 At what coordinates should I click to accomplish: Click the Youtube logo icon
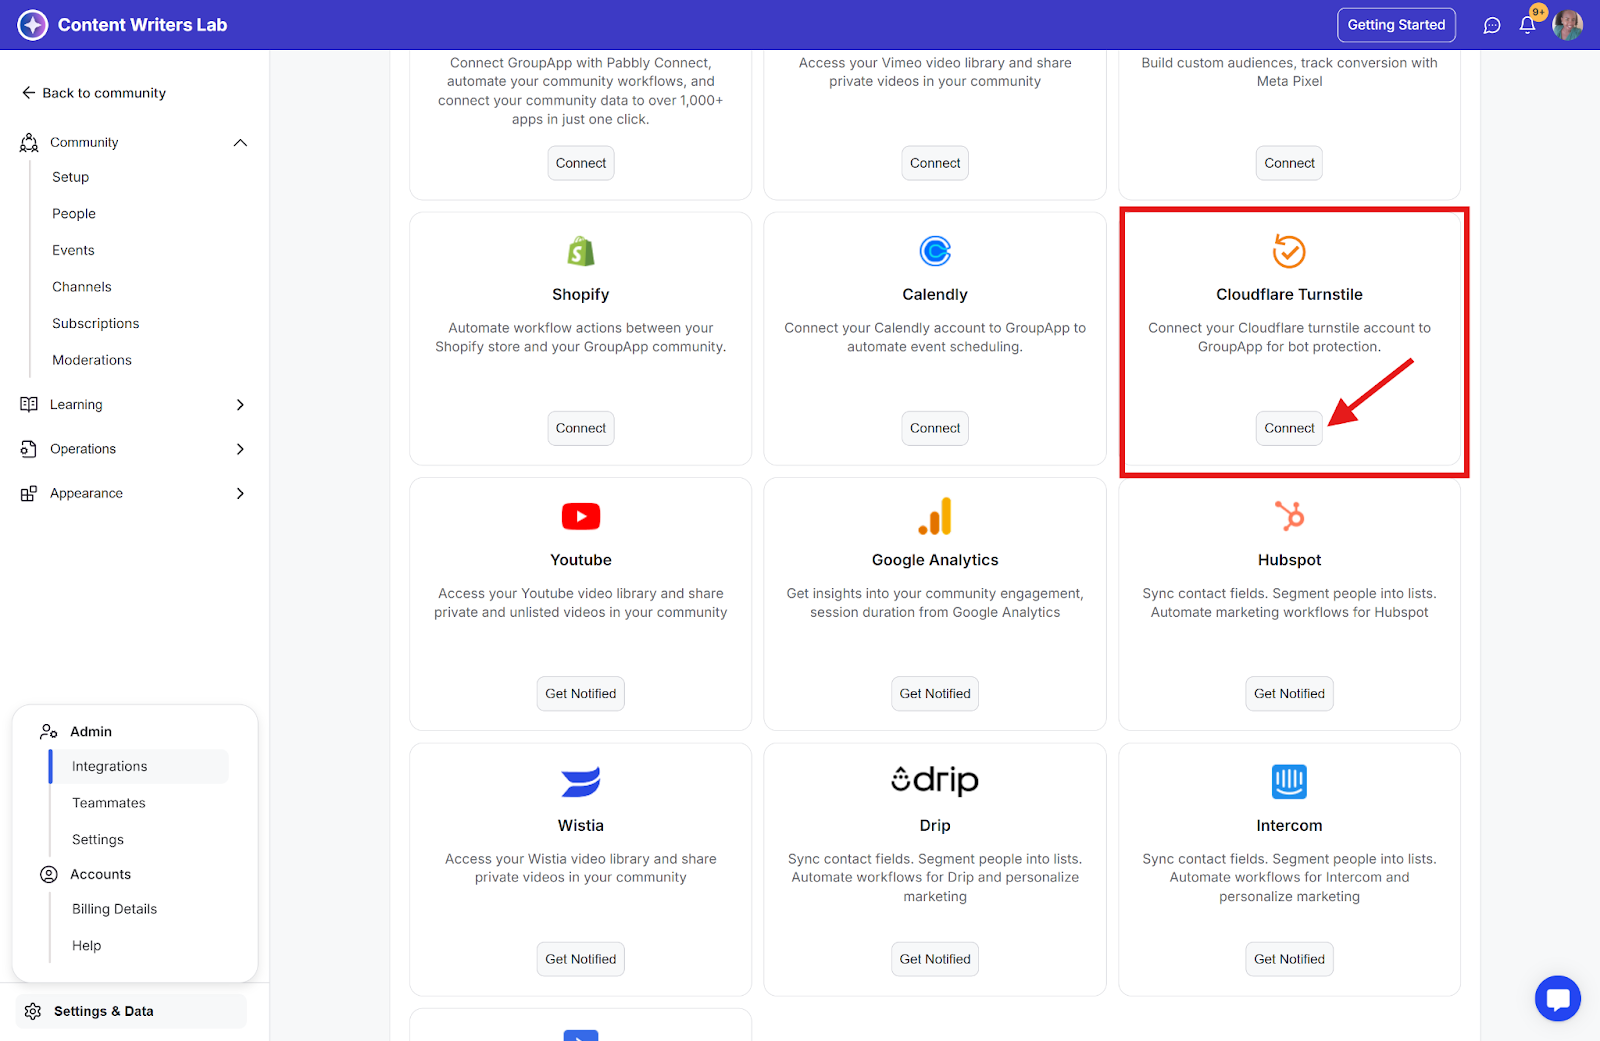point(581,516)
